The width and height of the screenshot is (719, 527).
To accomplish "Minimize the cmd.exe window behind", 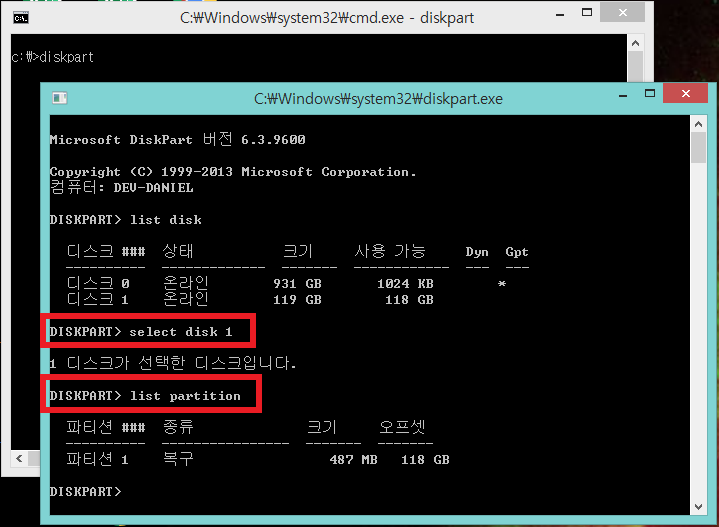I will coord(560,14).
